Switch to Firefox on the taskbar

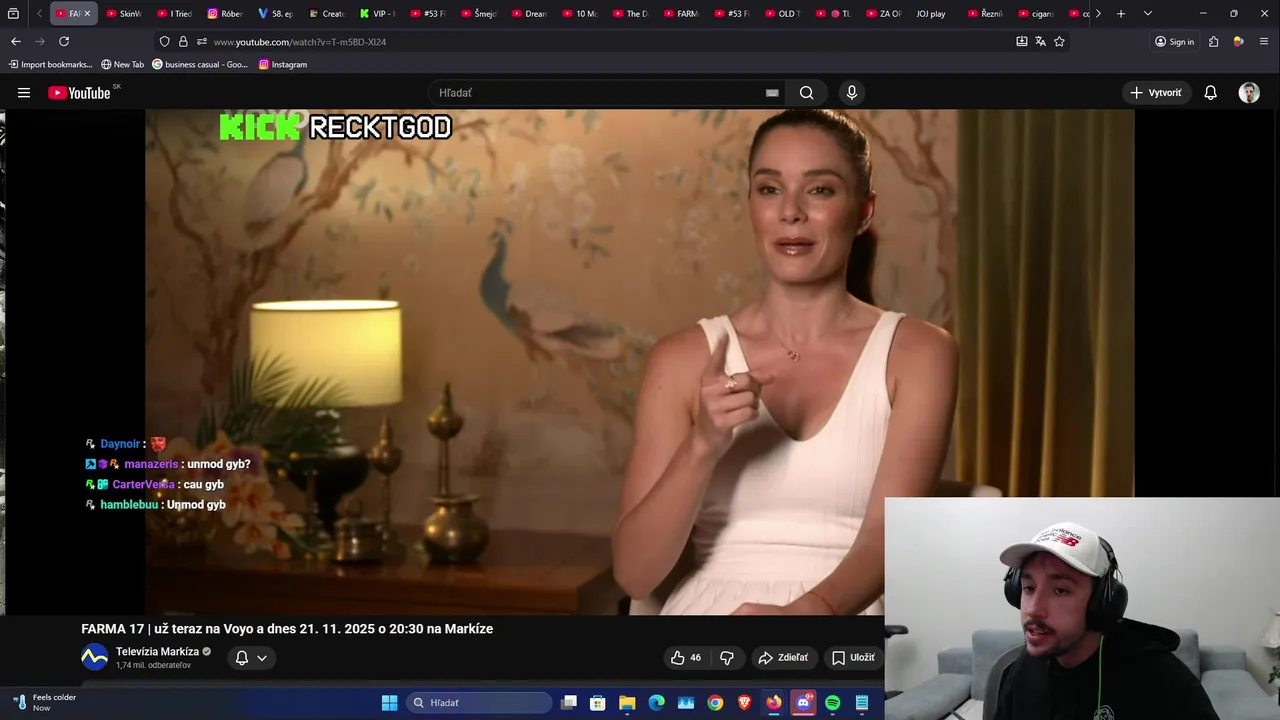coord(774,703)
